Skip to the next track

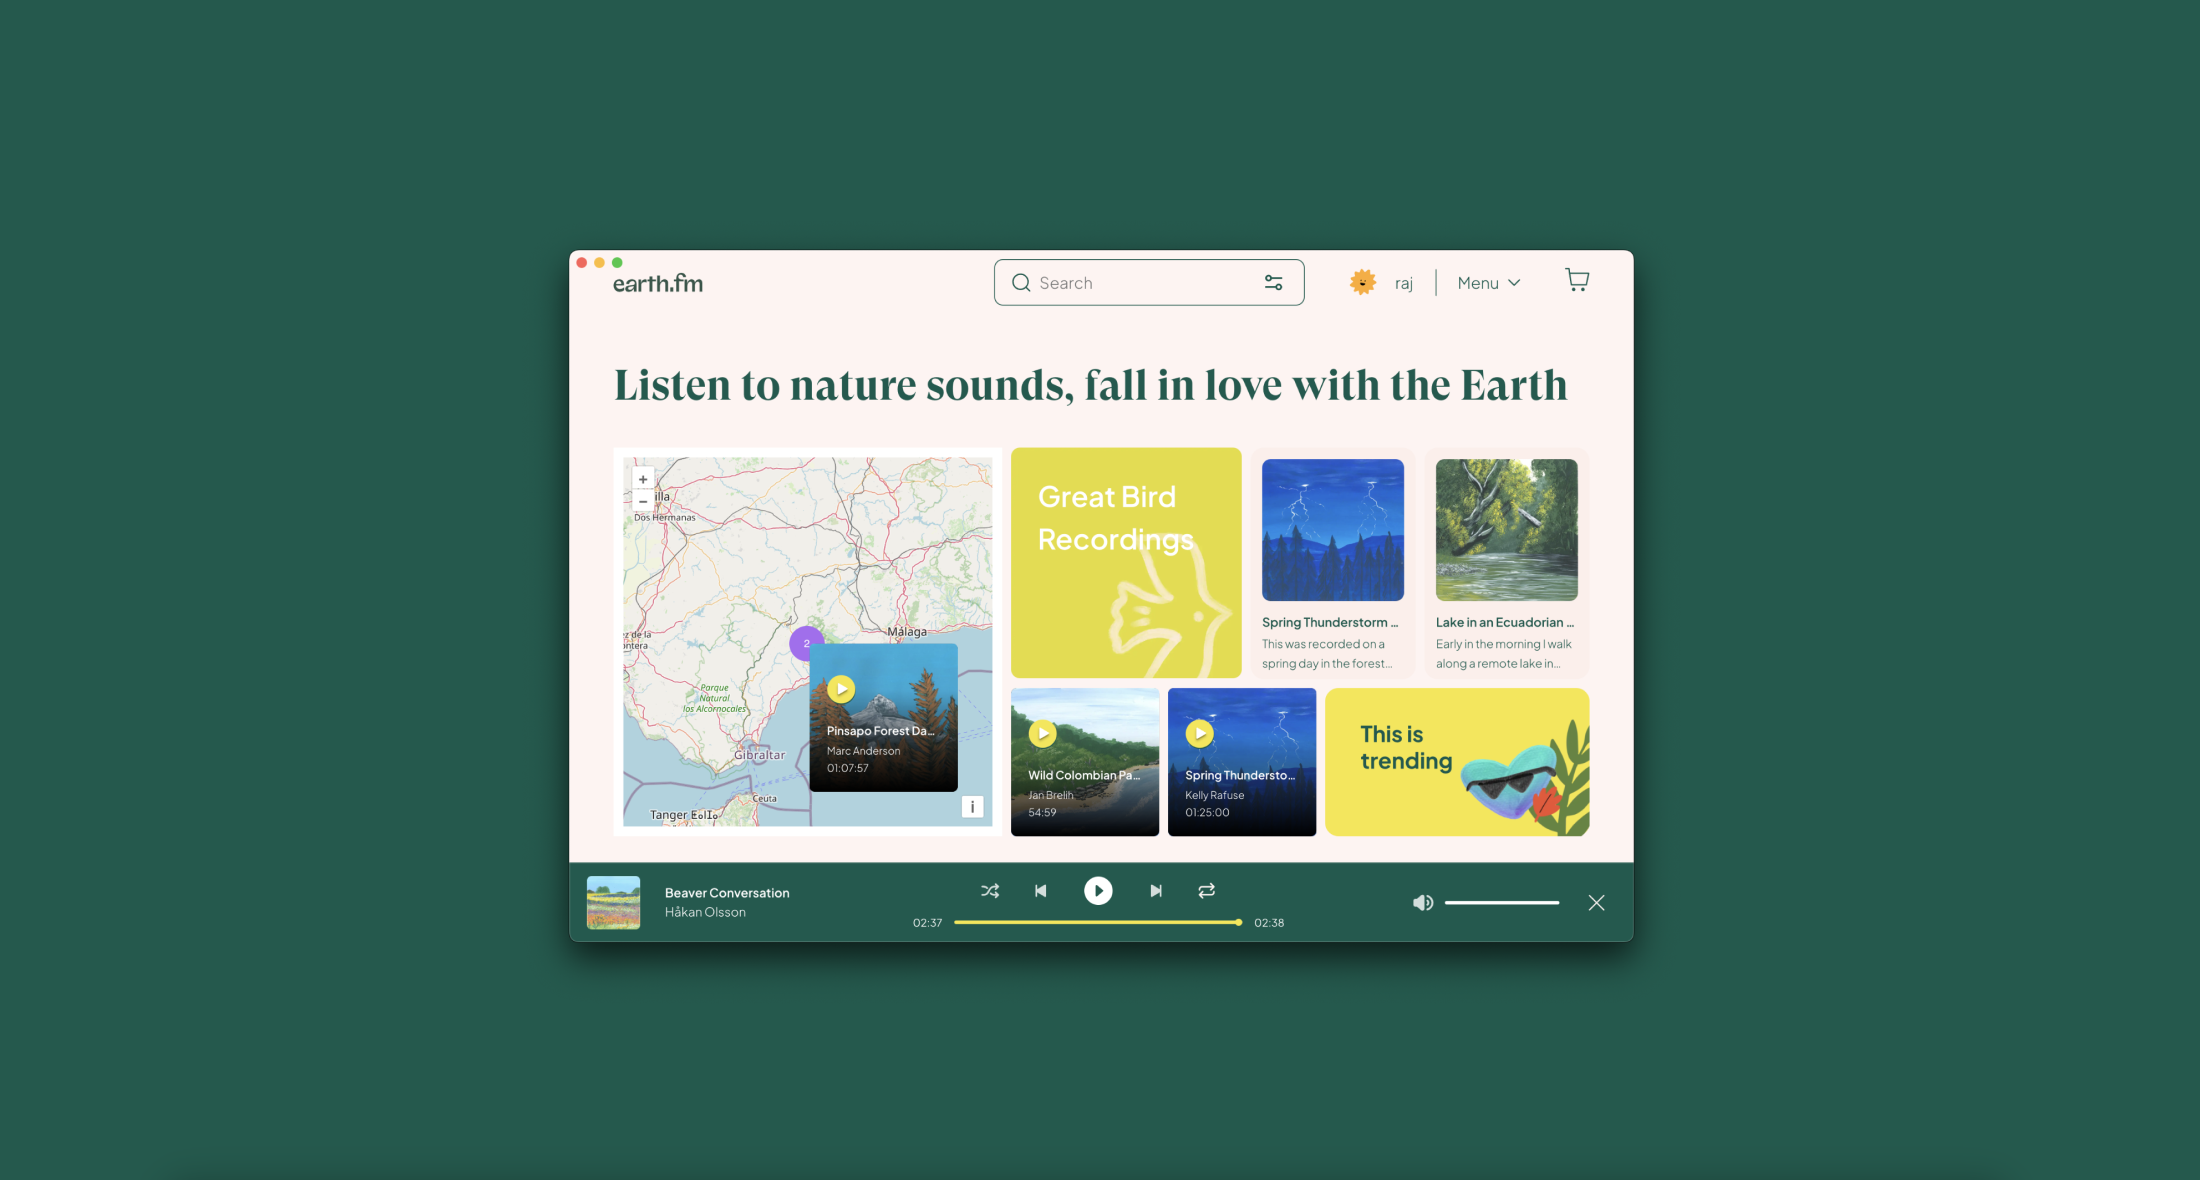(1156, 891)
